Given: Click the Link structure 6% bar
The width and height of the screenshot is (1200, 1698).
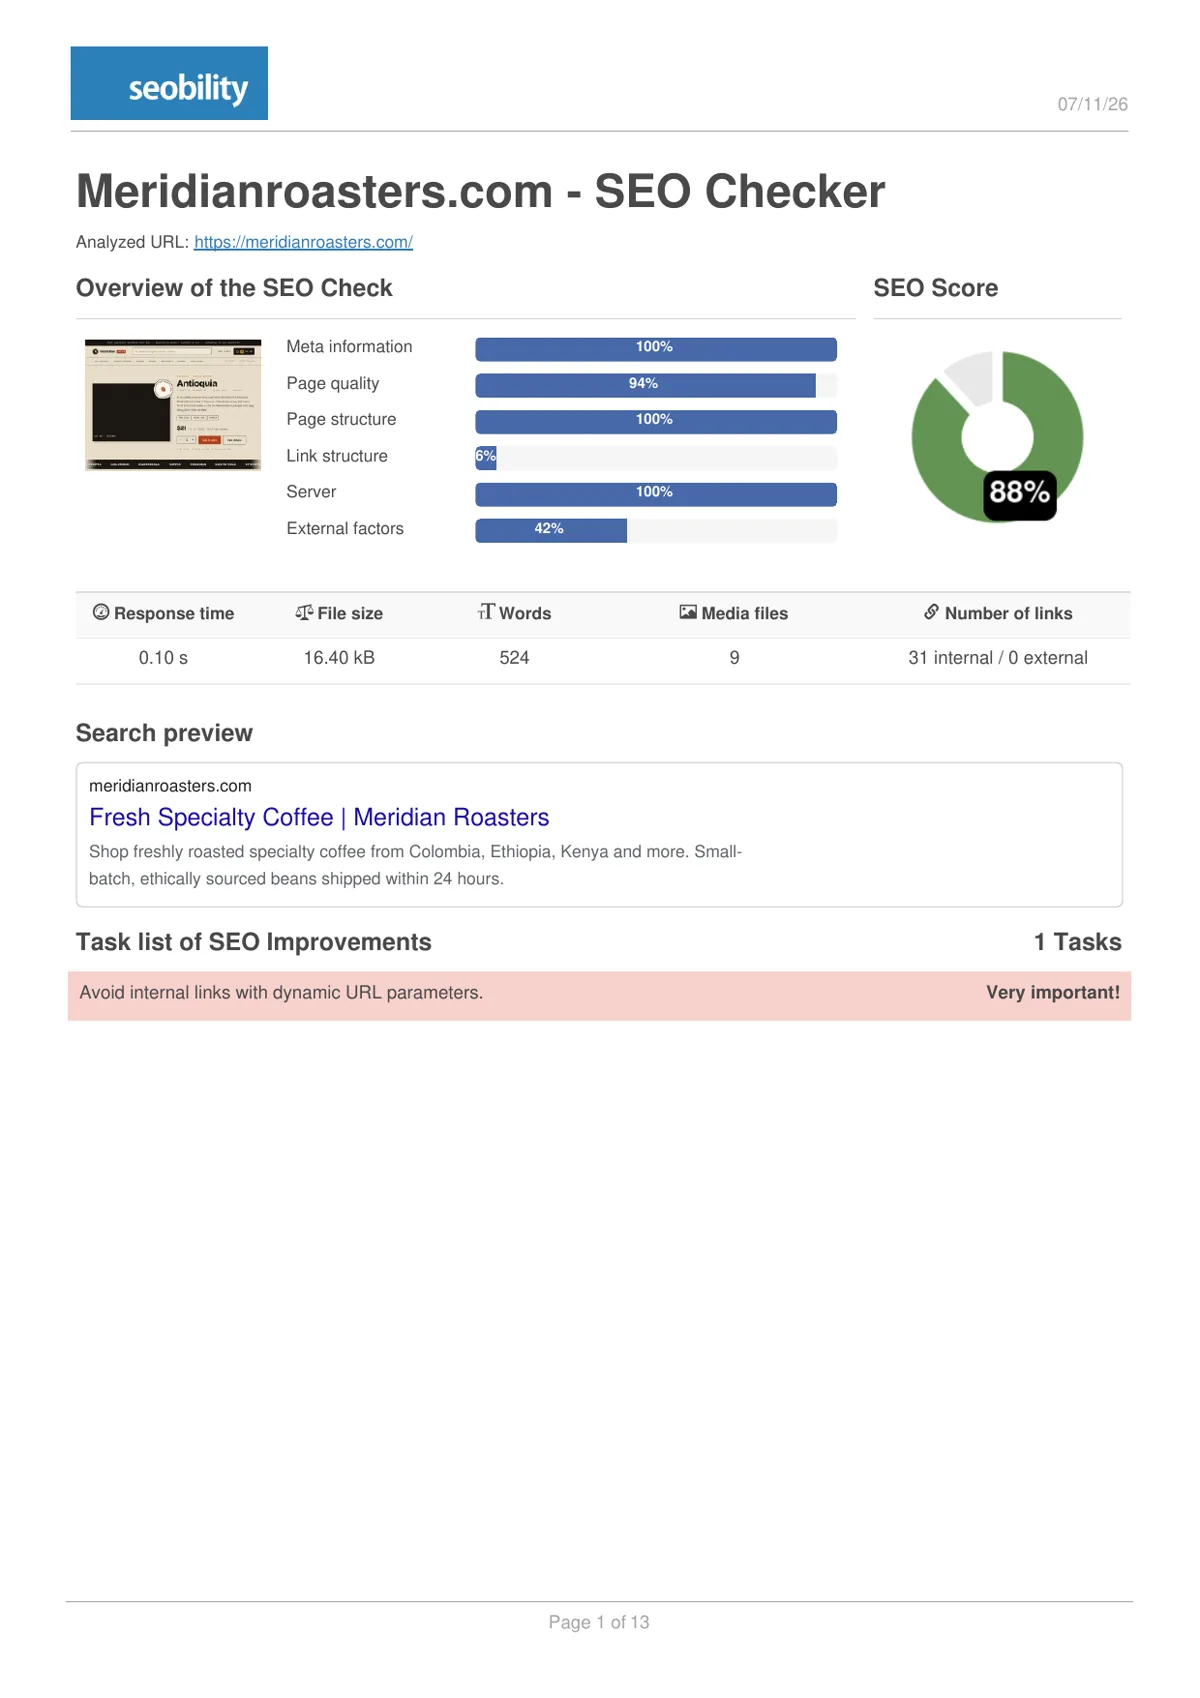Looking at the screenshot, I should 656,457.
